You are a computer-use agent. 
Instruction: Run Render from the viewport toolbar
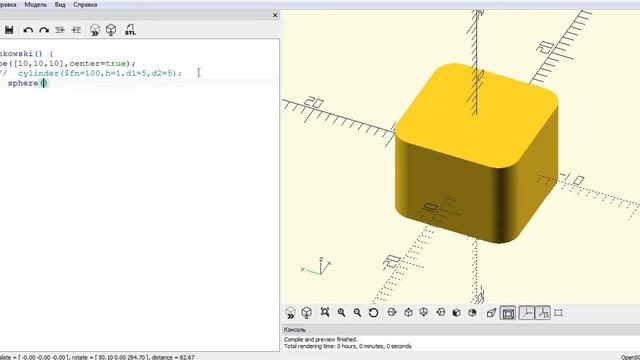[307, 313]
